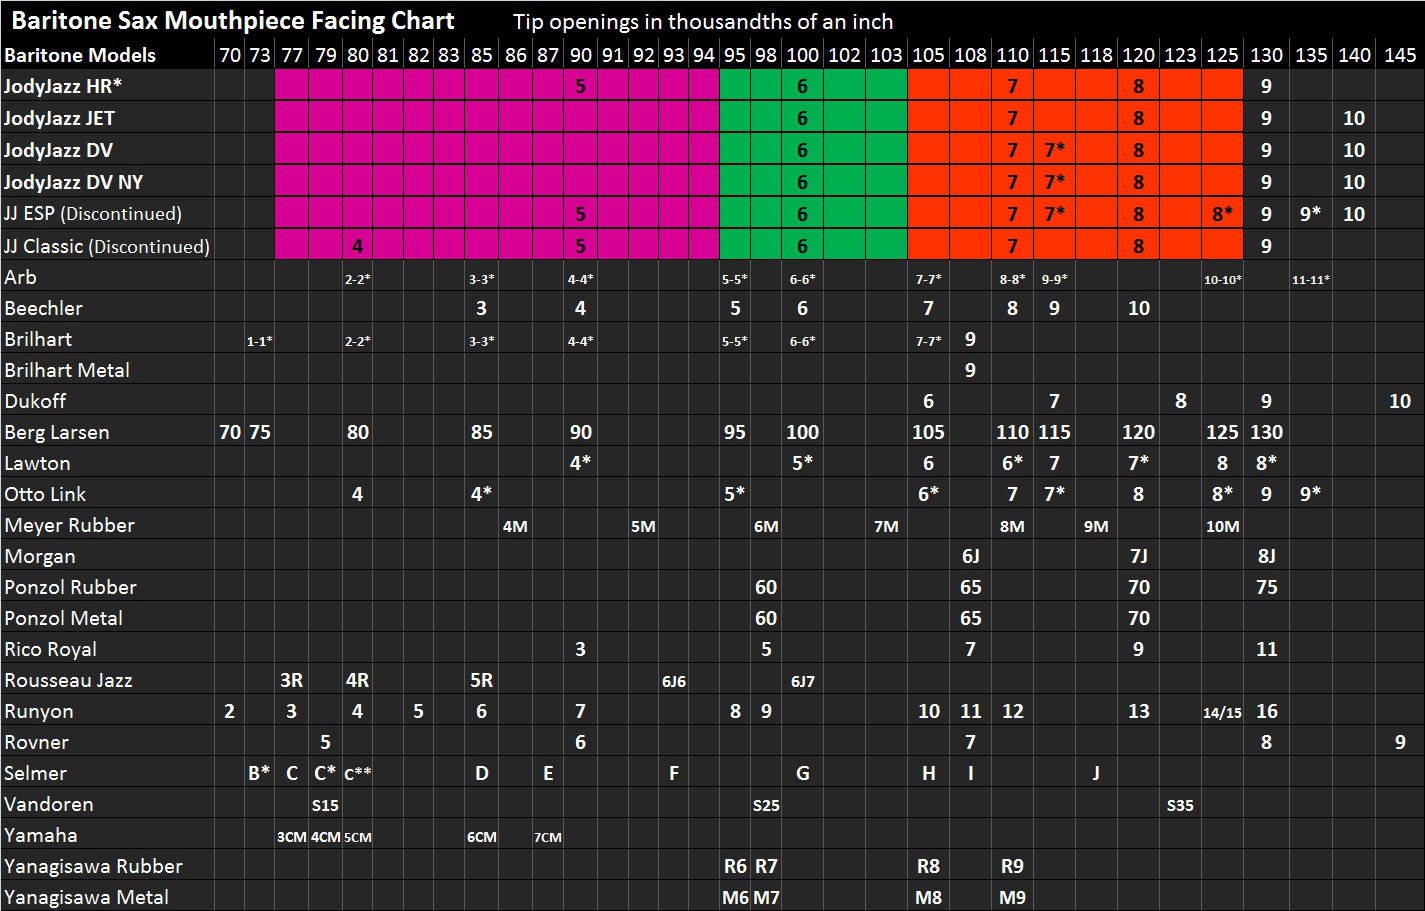Click the 8J cell in Morgan row

coord(1266,556)
